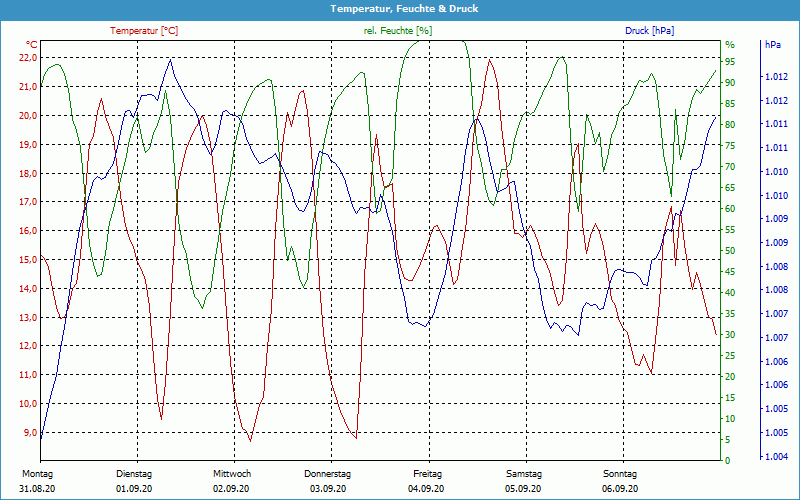
Task: Click green humidity axis value '70'
Action: click(x=730, y=167)
